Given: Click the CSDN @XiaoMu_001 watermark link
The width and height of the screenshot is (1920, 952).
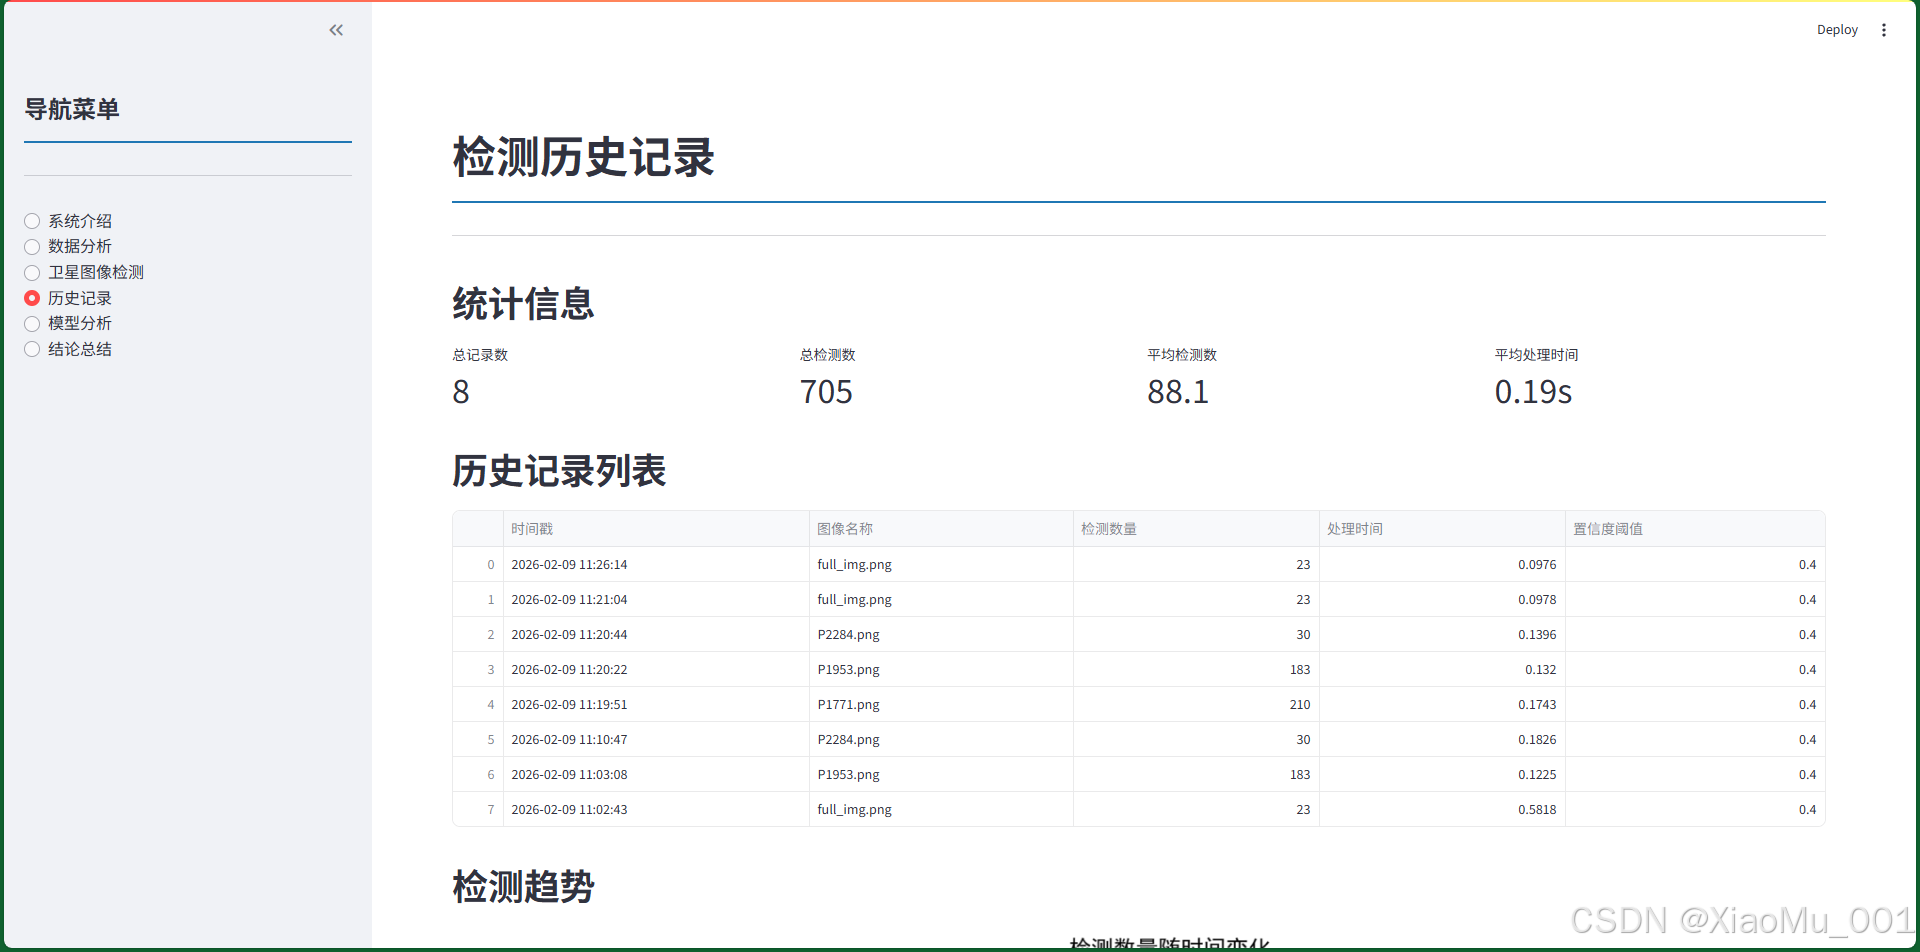Looking at the screenshot, I should [x=1741, y=919].
